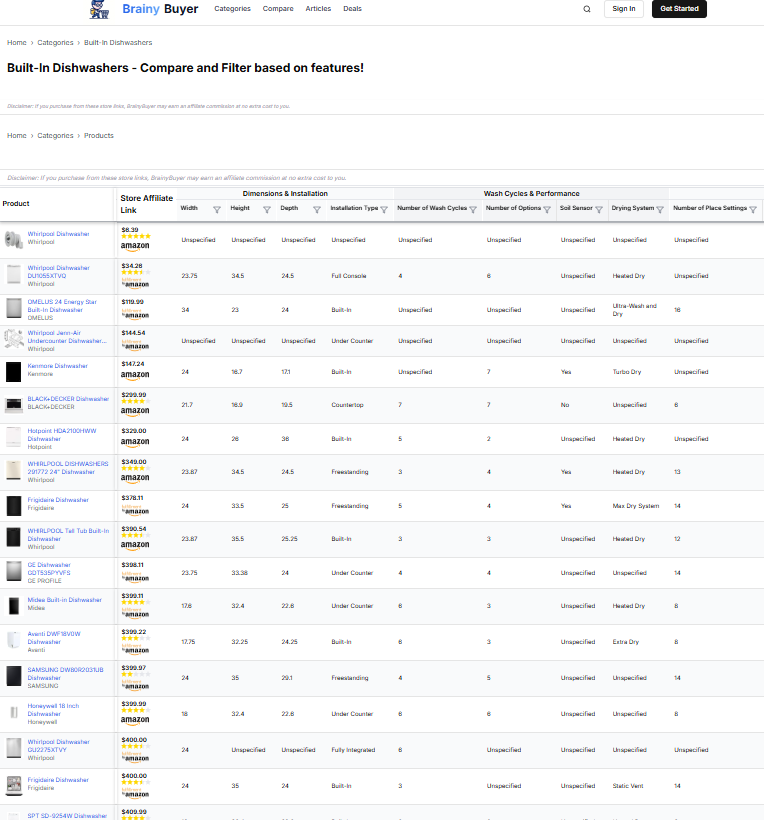This screenshot has width=764, height=820.
Task: Click 'Static Vent' drying system cell
Action: click(628, 786)
